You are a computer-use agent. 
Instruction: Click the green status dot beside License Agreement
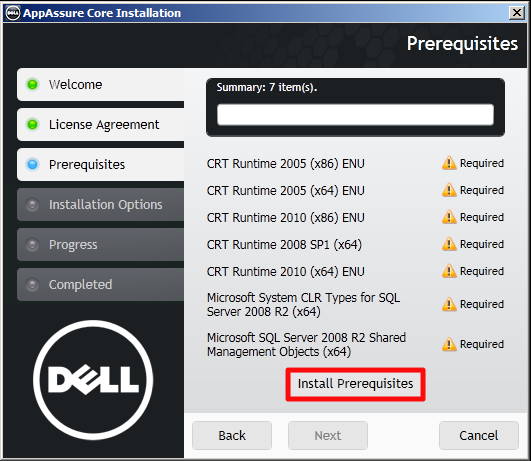tap(33, 124)
